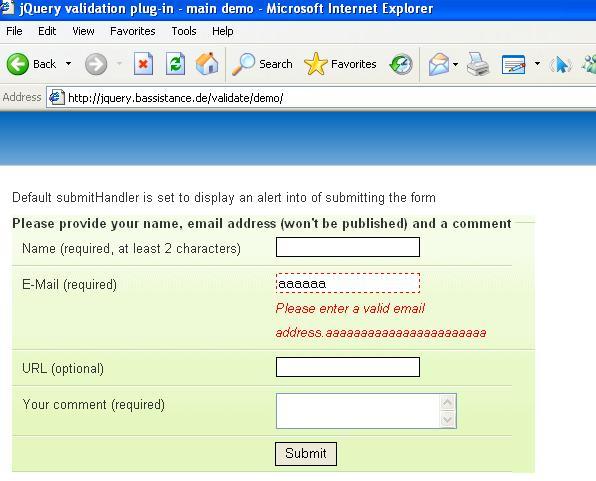
Task: Click the grey Forward arrow icon
Action: (96, 64)
